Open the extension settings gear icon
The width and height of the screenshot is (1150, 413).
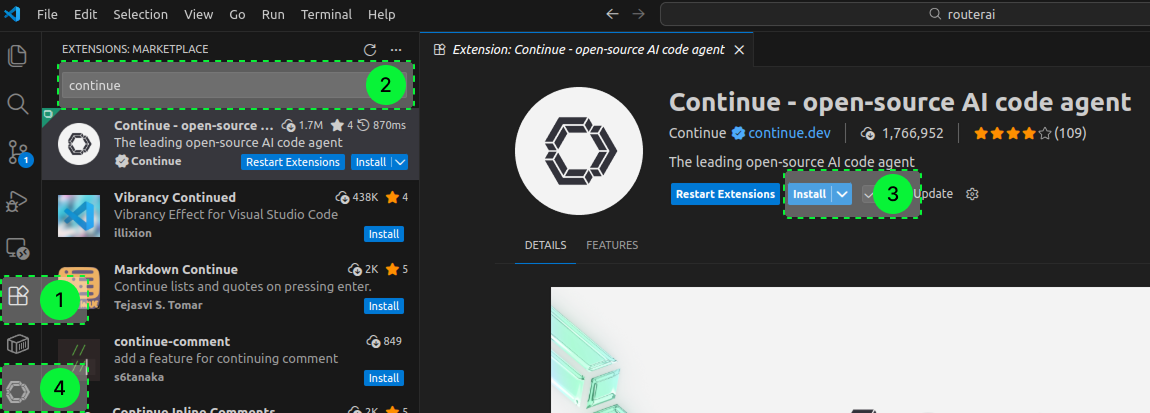point(973,194)
